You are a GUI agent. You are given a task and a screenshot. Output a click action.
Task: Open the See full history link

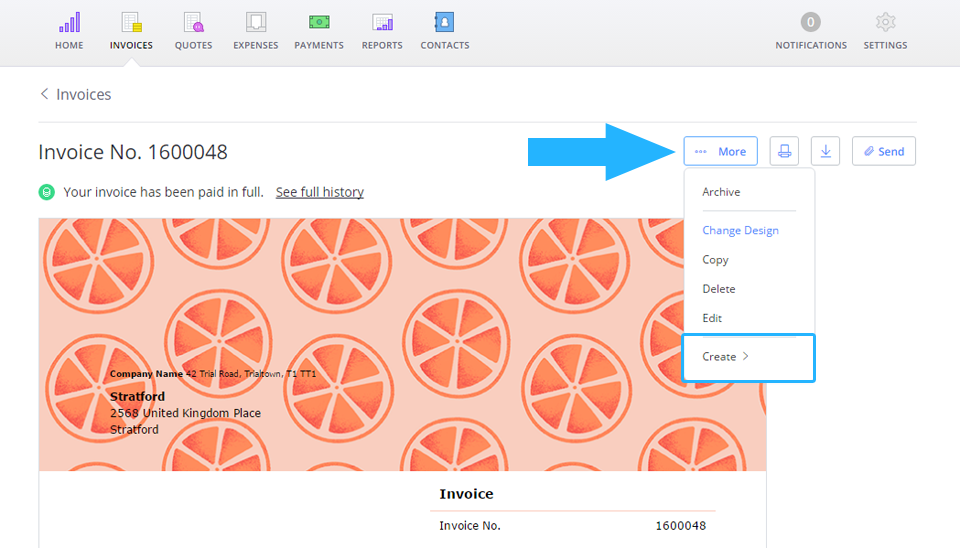coord(319,192)
